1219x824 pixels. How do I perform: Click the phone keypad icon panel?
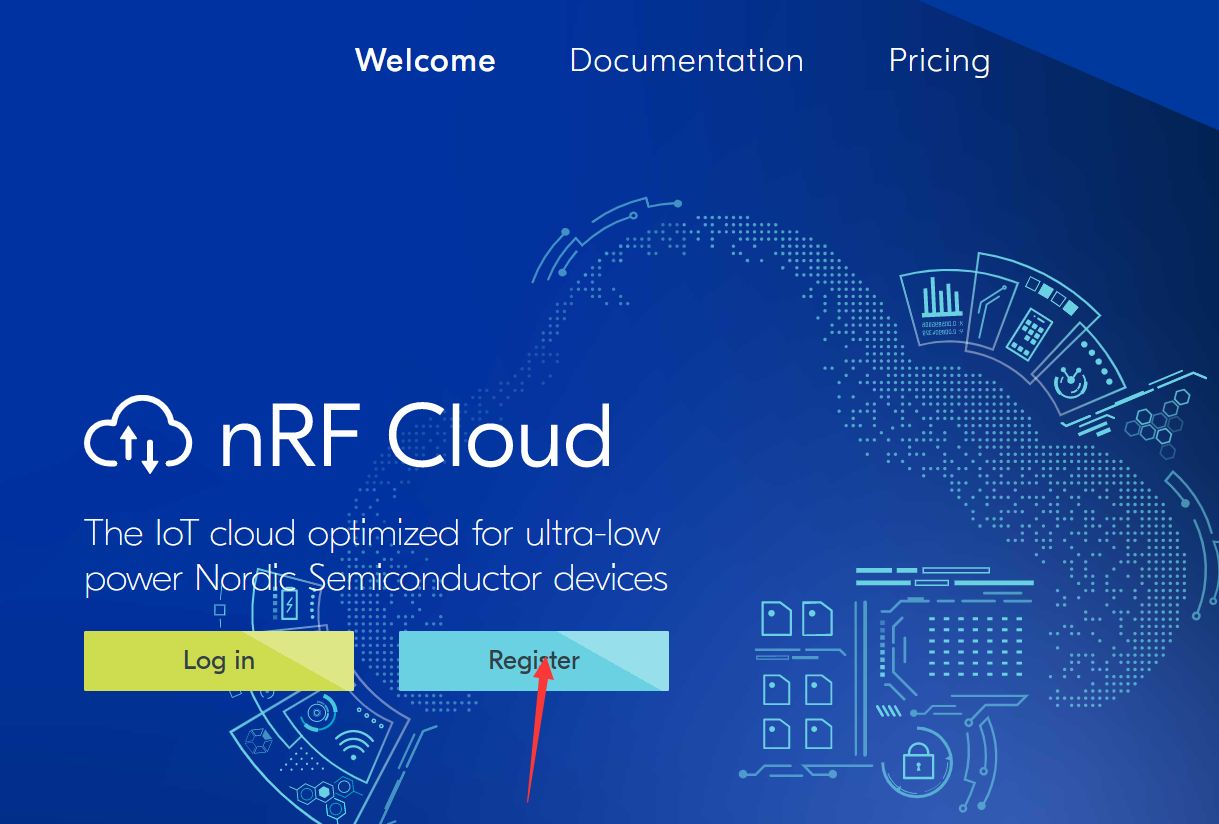[1027, 333]
